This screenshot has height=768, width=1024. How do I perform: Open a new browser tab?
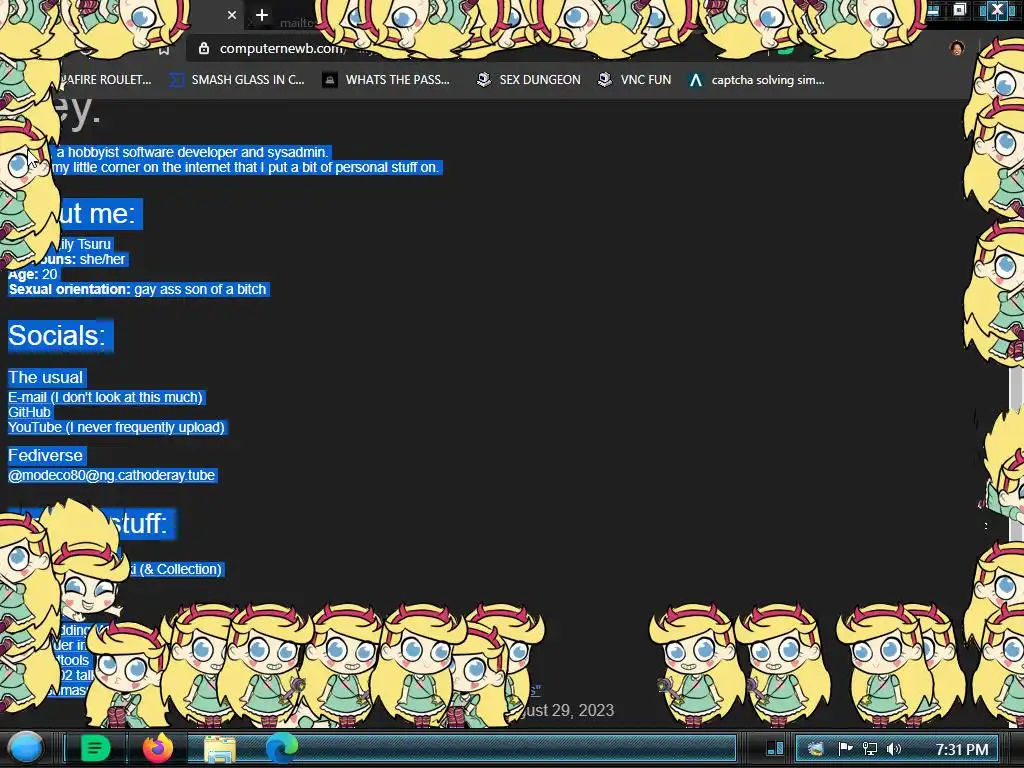click(262, 15)
